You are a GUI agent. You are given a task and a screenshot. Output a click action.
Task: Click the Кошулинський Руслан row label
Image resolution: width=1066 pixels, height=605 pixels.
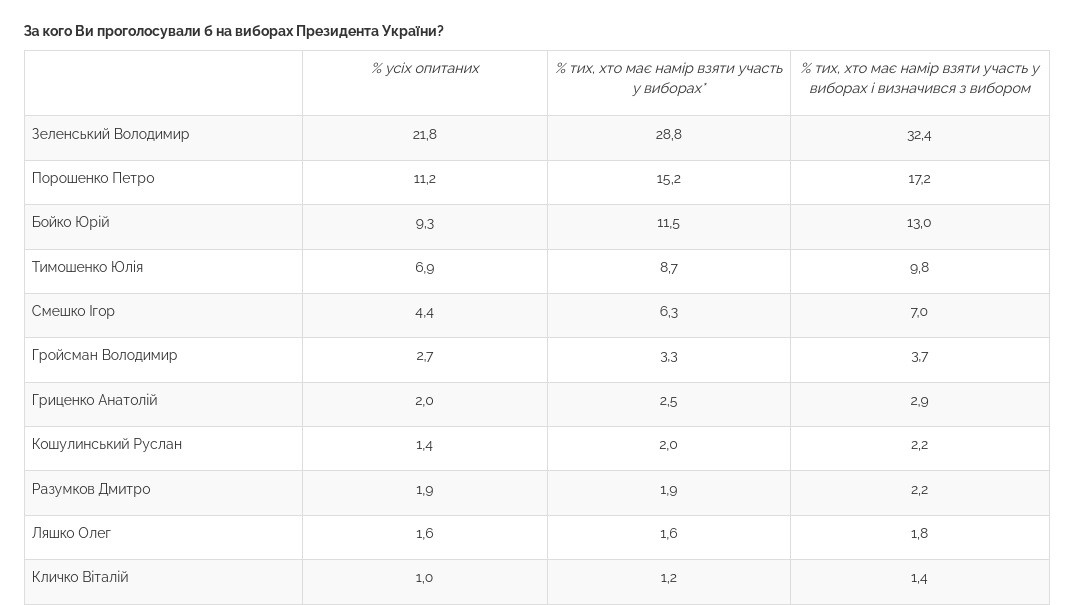pos(107,445)
